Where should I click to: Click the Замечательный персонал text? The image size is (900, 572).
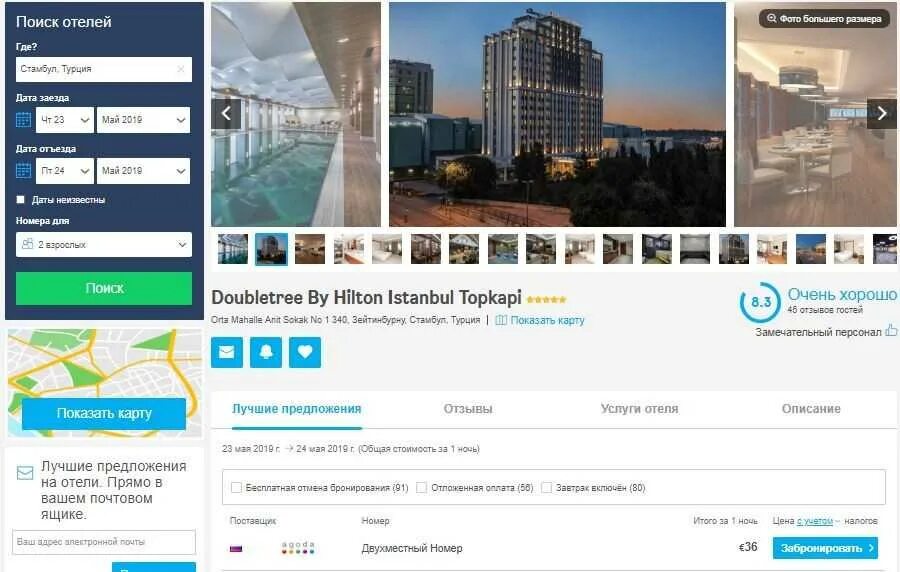(x=818, y=332)
